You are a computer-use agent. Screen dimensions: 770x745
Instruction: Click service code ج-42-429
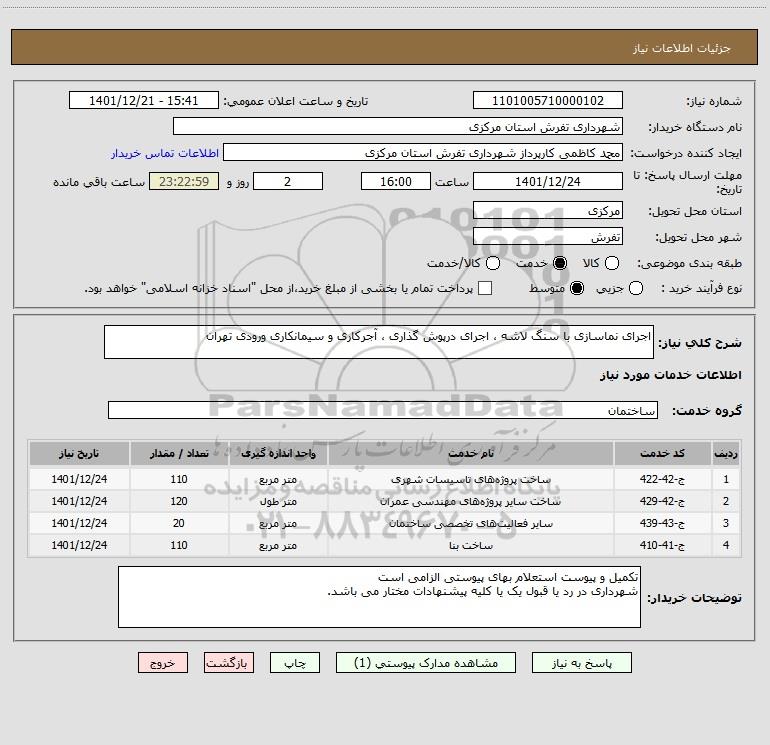click(x=662, y=501)
